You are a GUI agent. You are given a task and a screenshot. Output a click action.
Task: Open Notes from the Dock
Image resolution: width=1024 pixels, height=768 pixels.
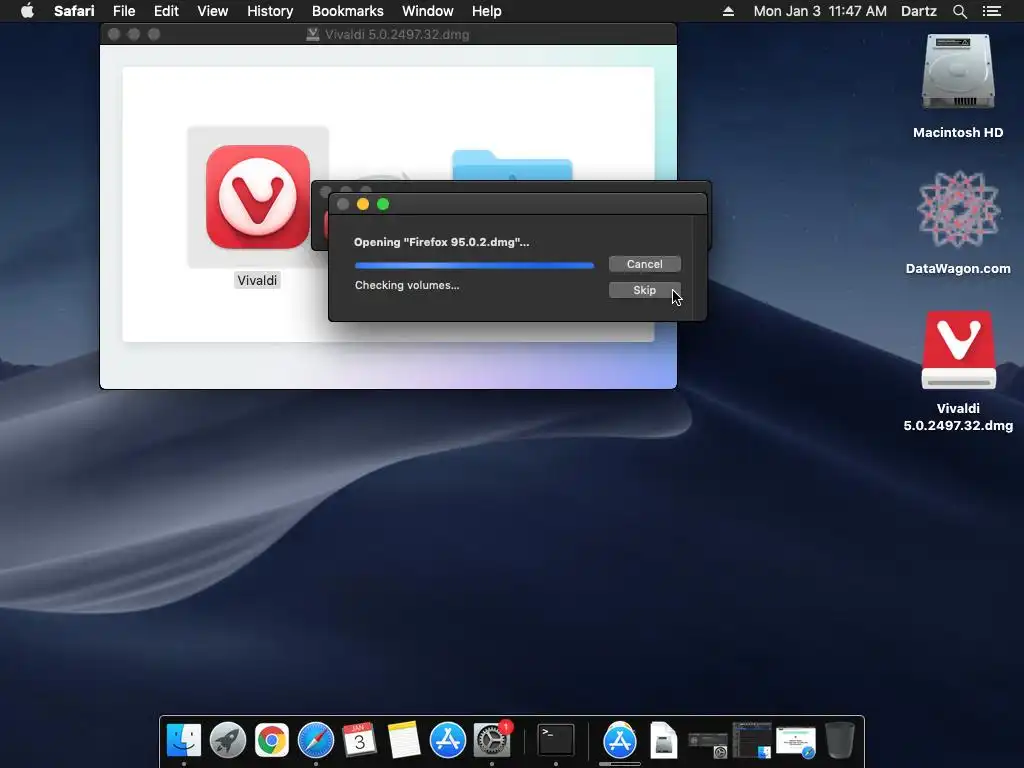point(404,740)
